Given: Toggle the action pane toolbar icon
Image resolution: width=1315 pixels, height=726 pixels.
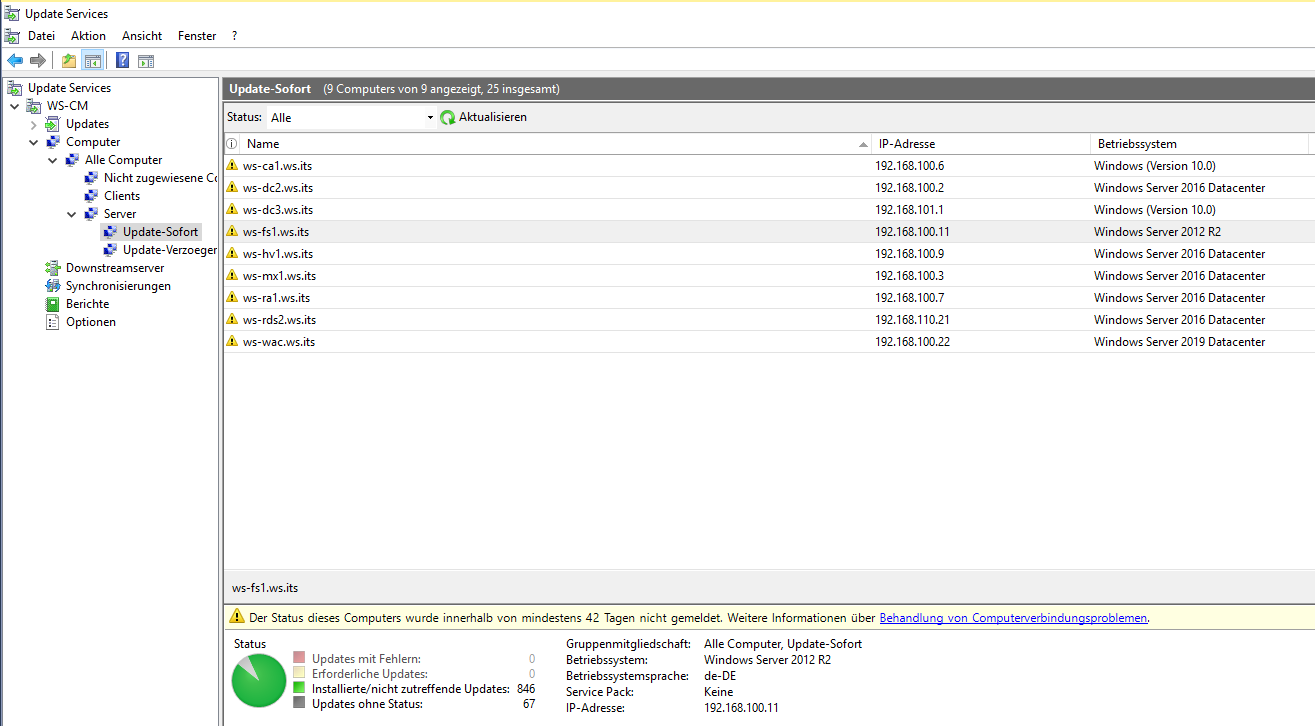Looking at the screenshot, I should coord(146,61).
